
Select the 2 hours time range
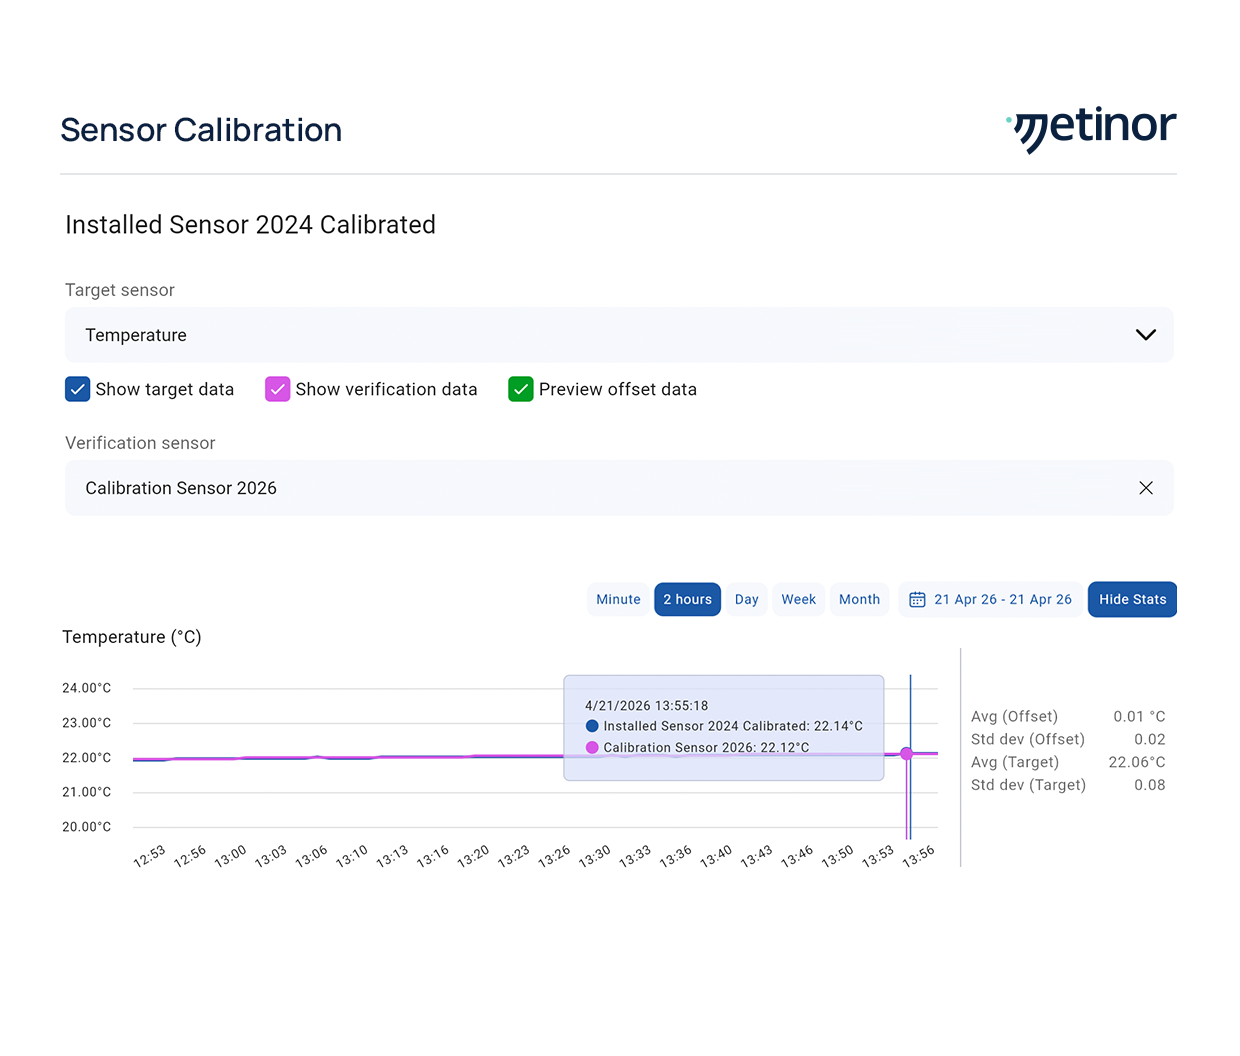pos(687,600)
